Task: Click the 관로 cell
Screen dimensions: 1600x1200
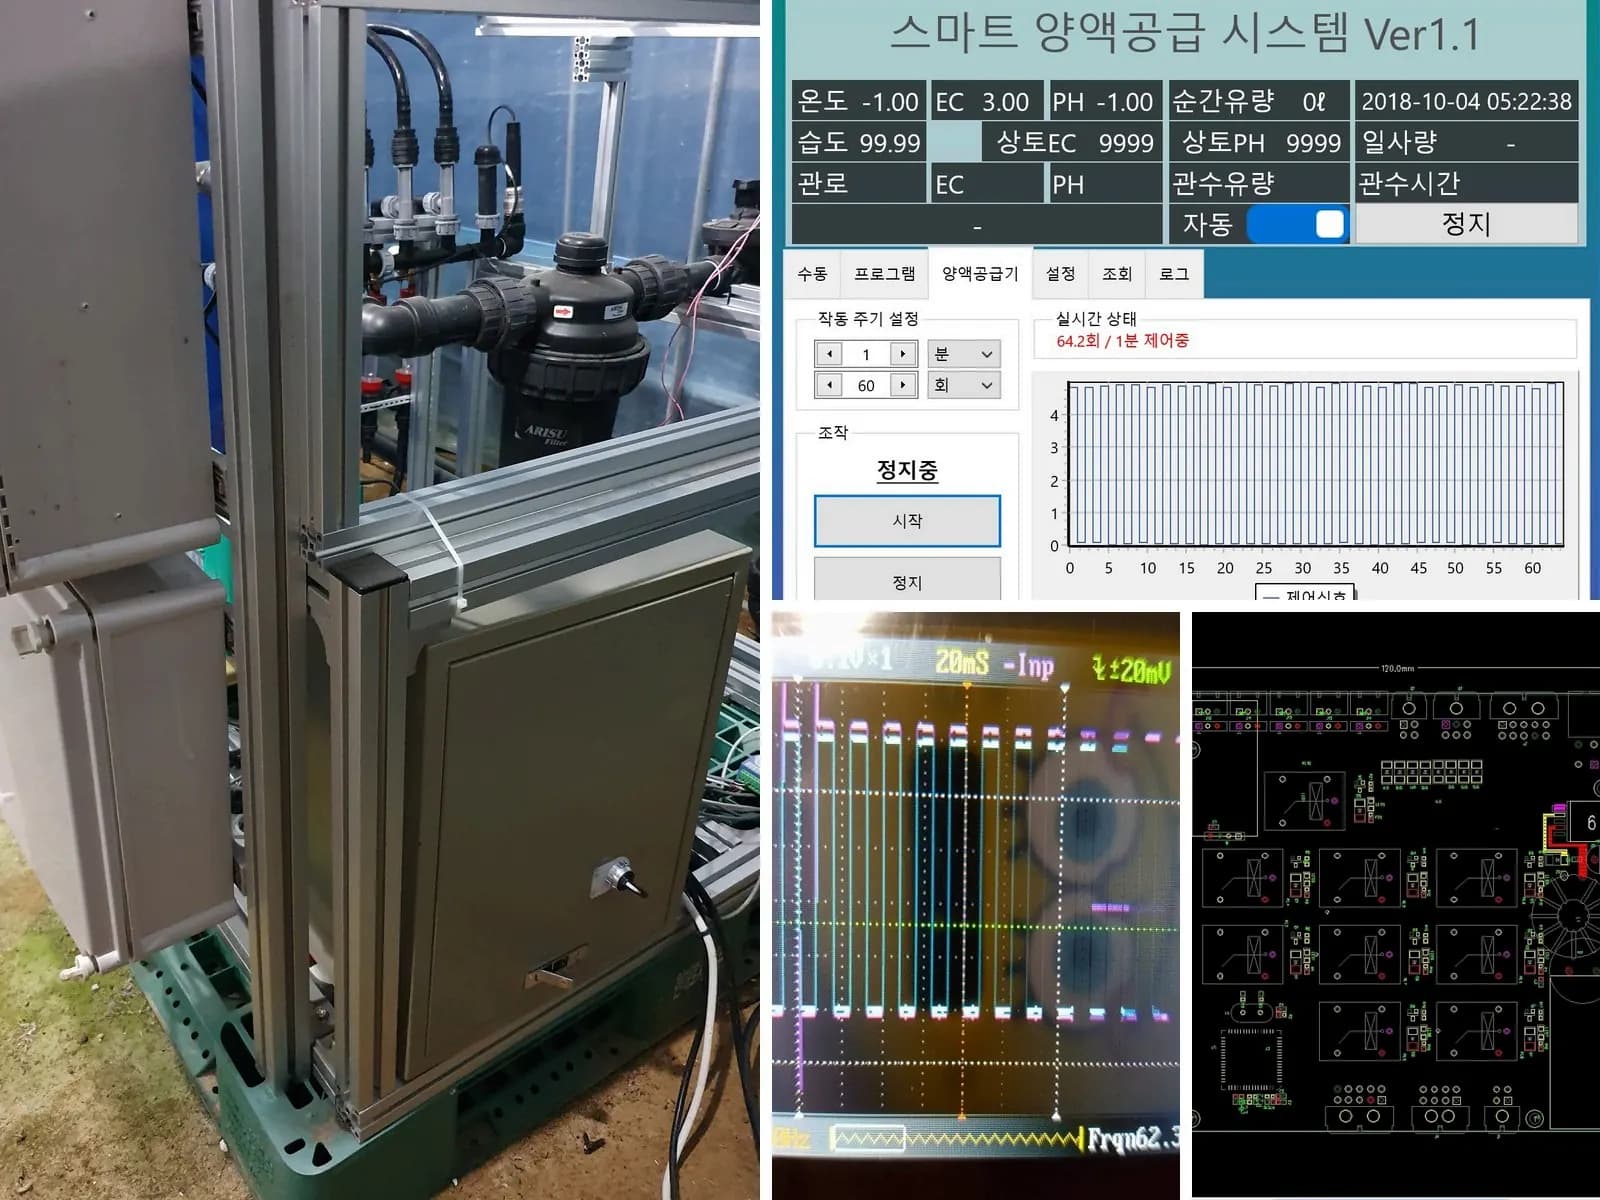Action: coord(858,183)
